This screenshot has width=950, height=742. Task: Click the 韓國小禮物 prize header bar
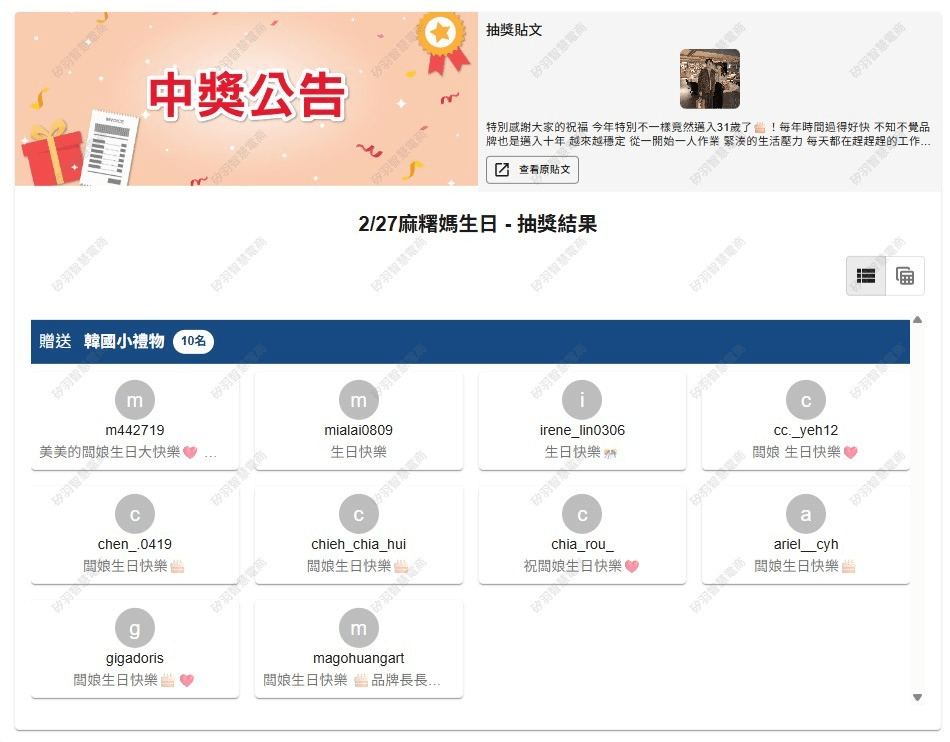(x=470, y=342)
